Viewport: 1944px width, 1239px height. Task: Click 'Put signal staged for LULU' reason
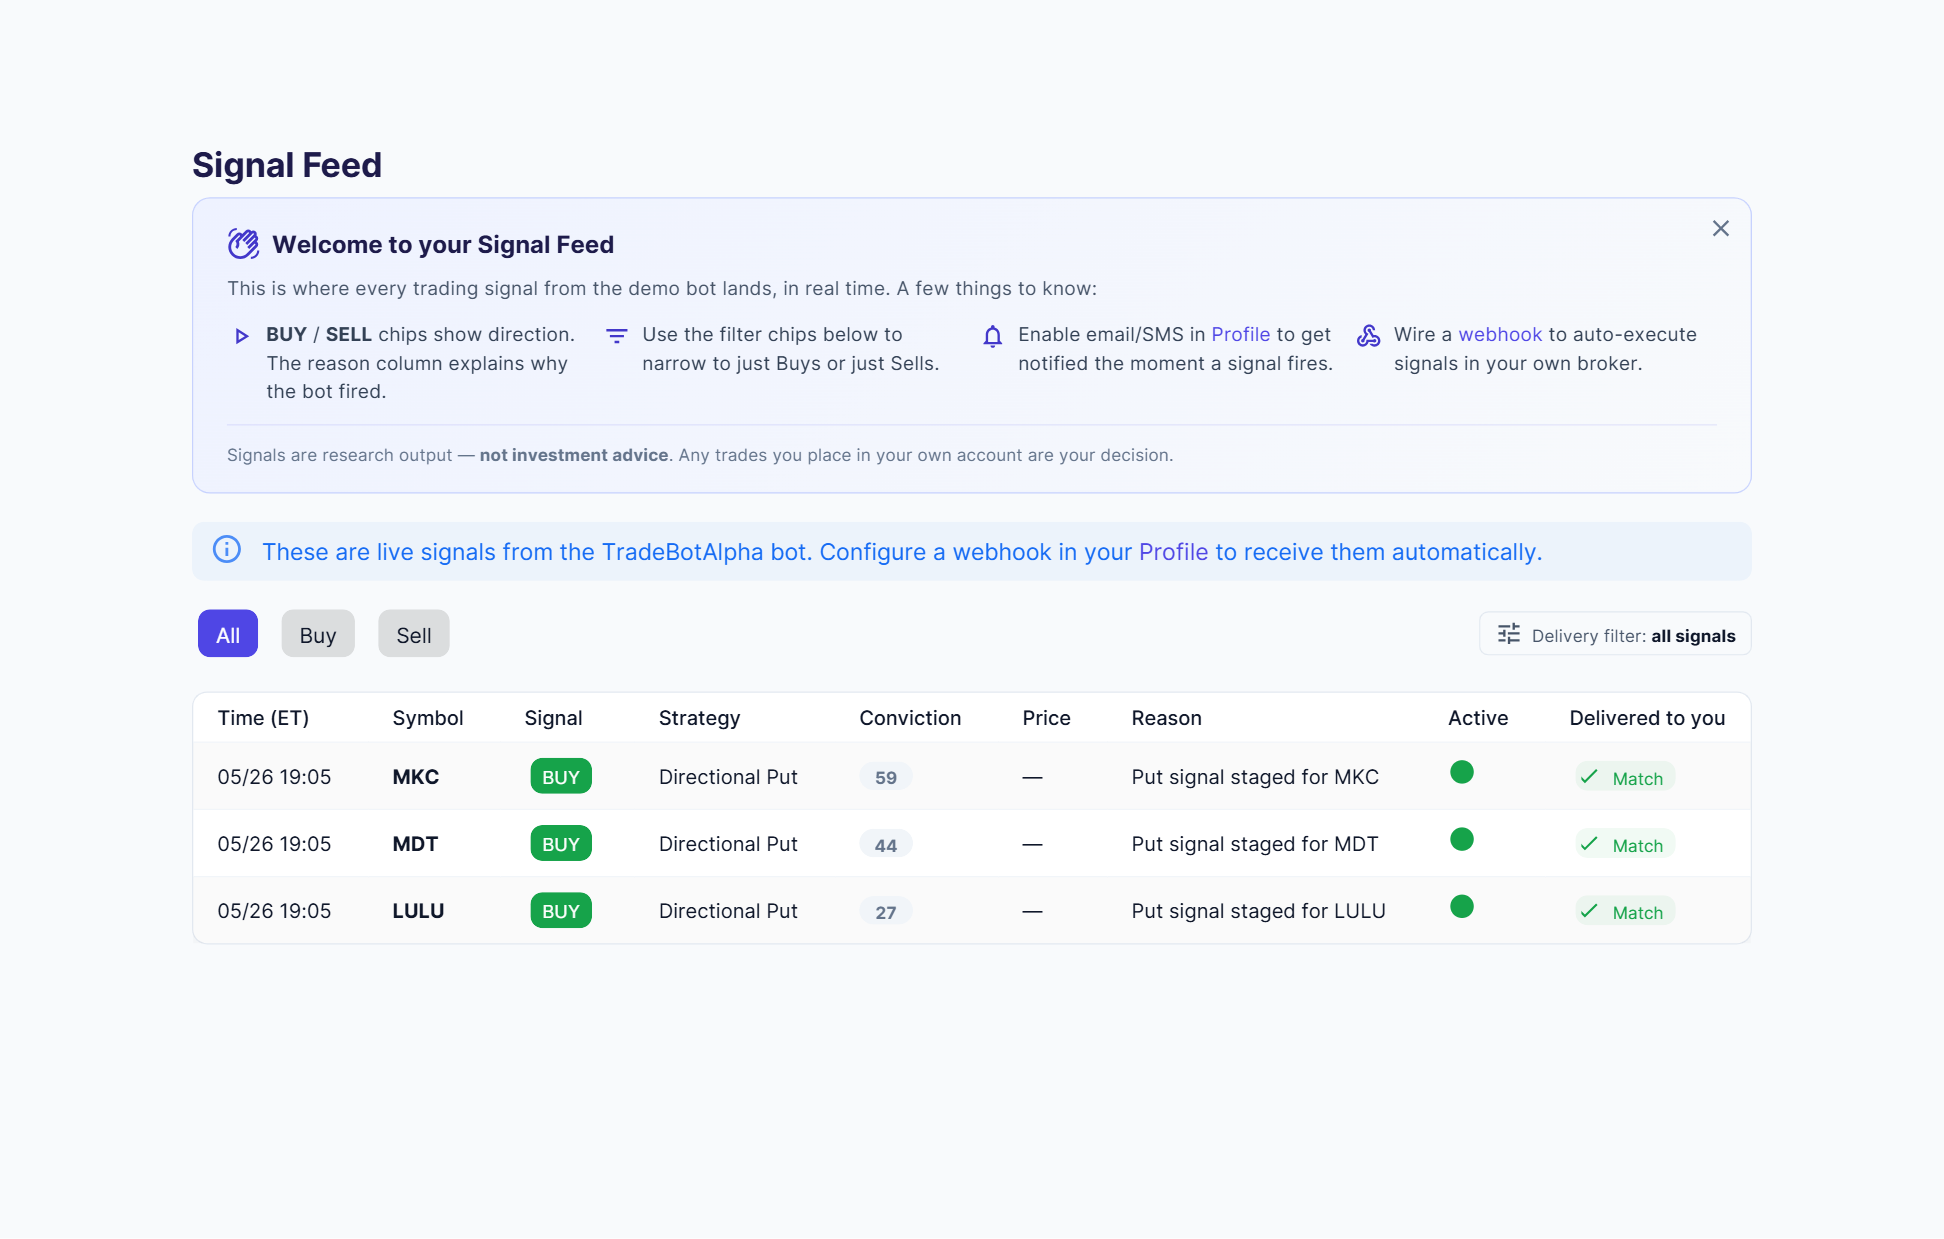coord(1258,911)
